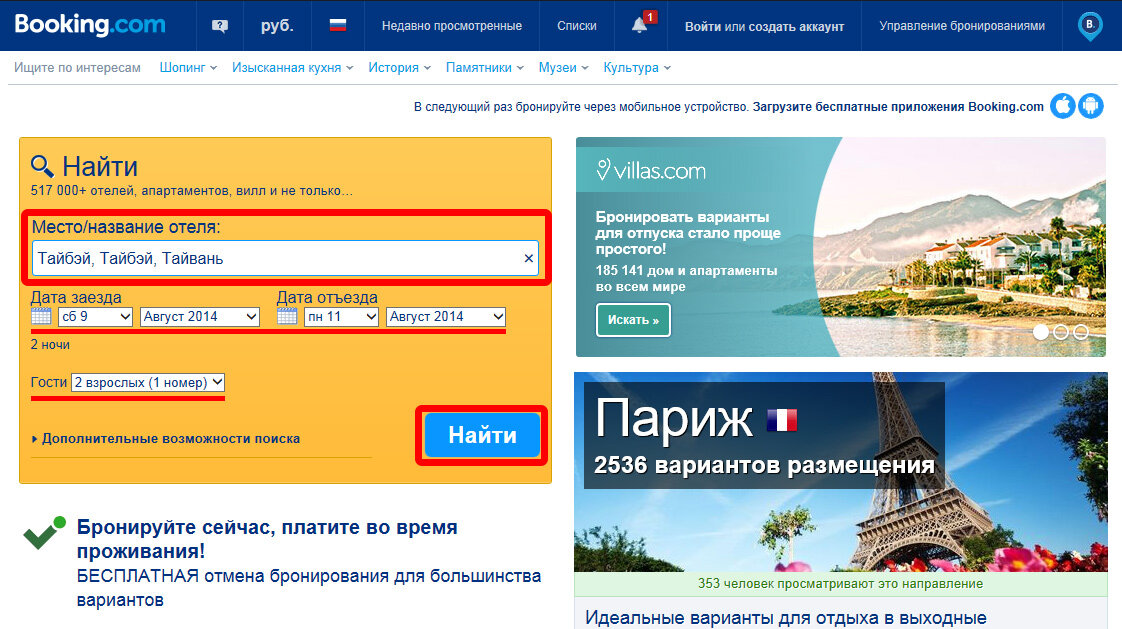
Task: Open check-out day dropdown пн 11
Action: click(341, 316)
